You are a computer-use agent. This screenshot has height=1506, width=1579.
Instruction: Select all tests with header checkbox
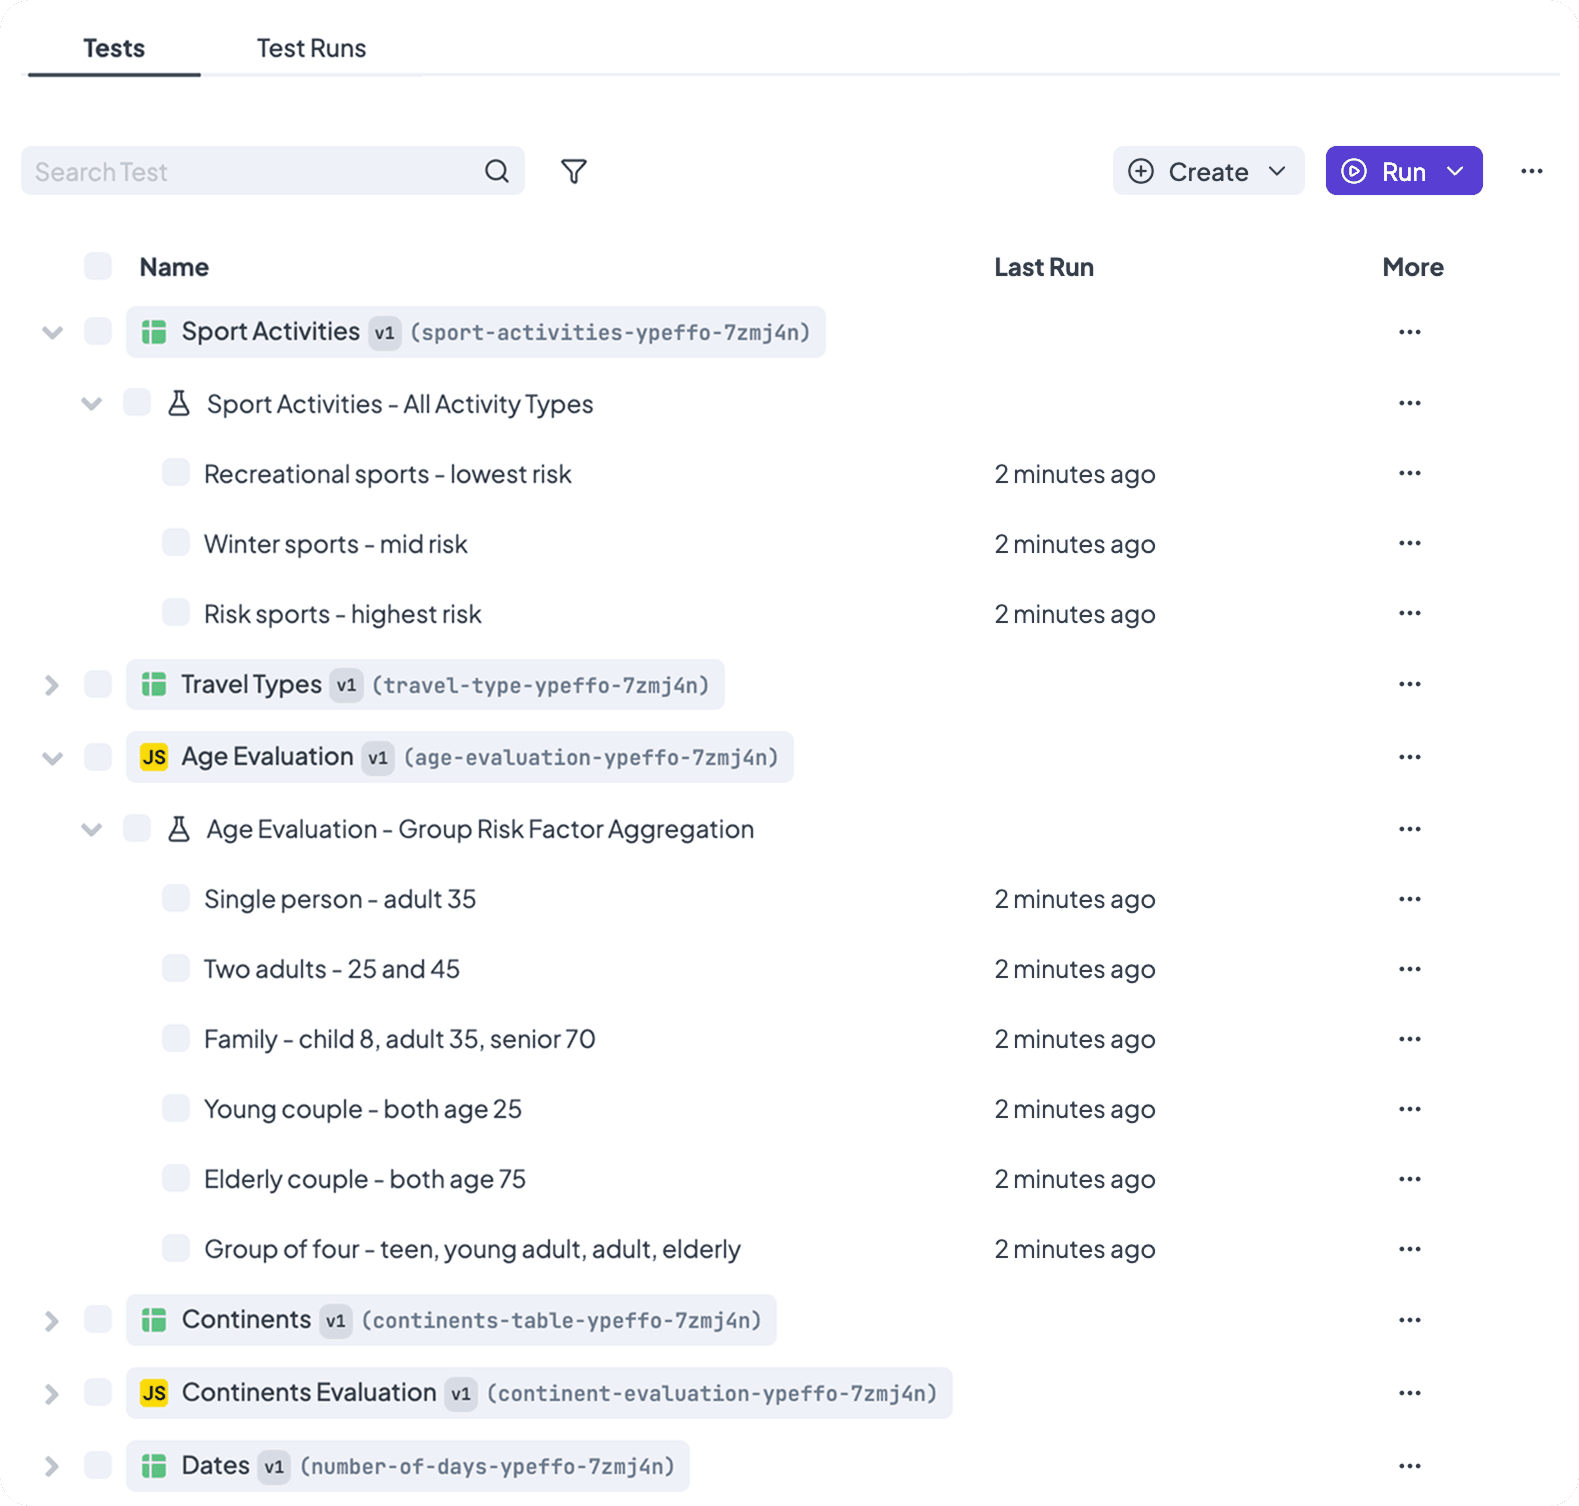click(98, 267)
